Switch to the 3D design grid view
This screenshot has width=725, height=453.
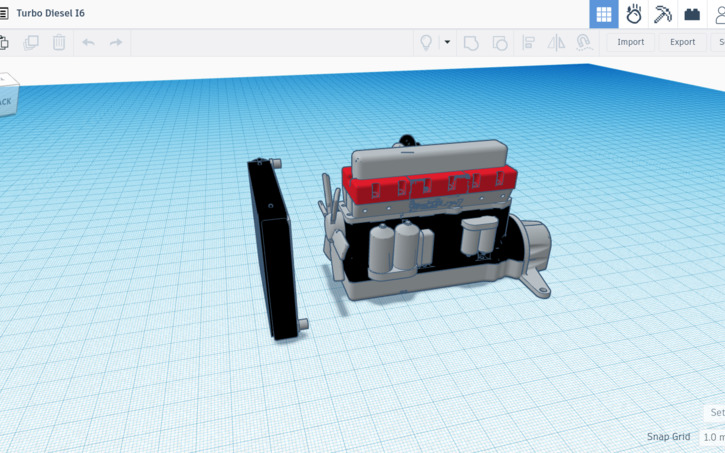603,14
